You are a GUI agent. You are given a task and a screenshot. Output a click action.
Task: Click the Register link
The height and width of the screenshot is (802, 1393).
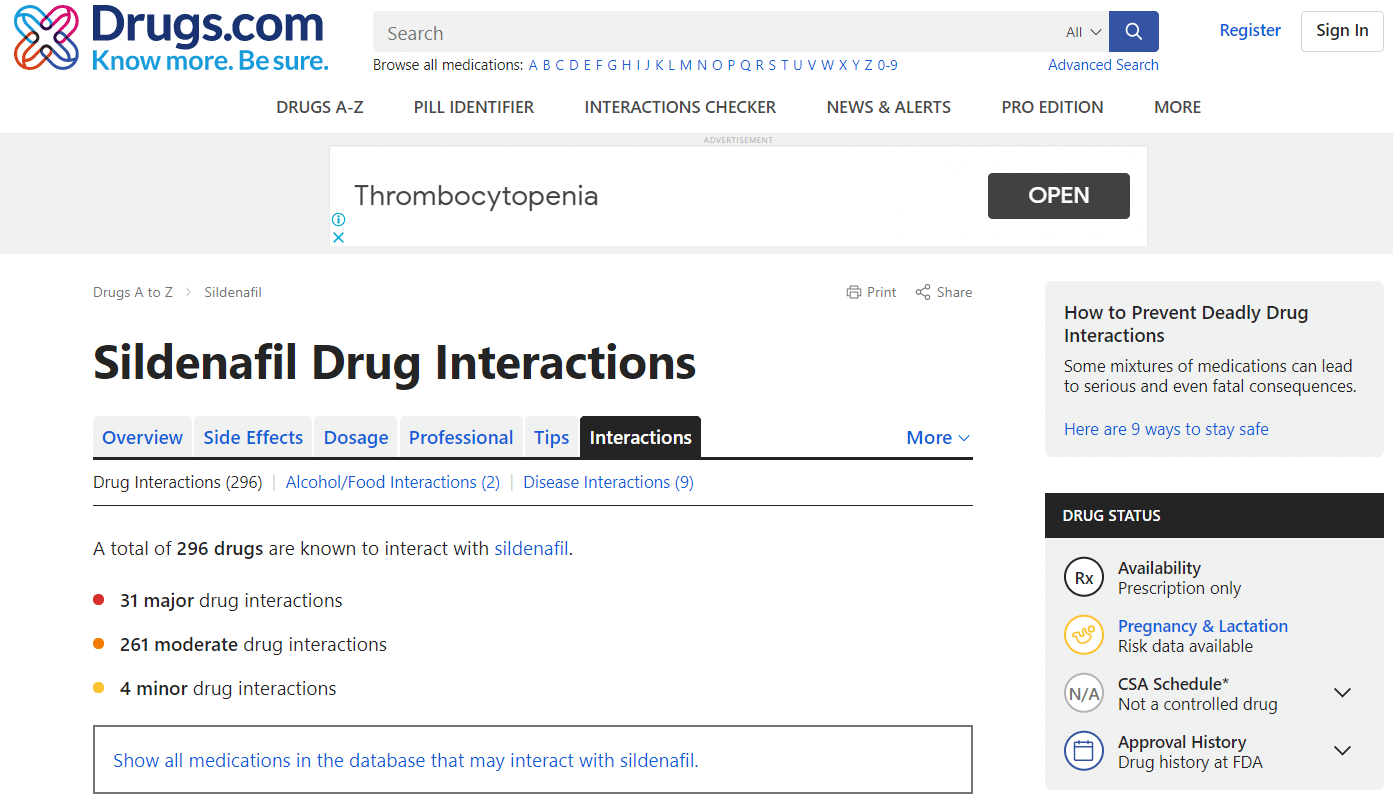[1250, 30]
